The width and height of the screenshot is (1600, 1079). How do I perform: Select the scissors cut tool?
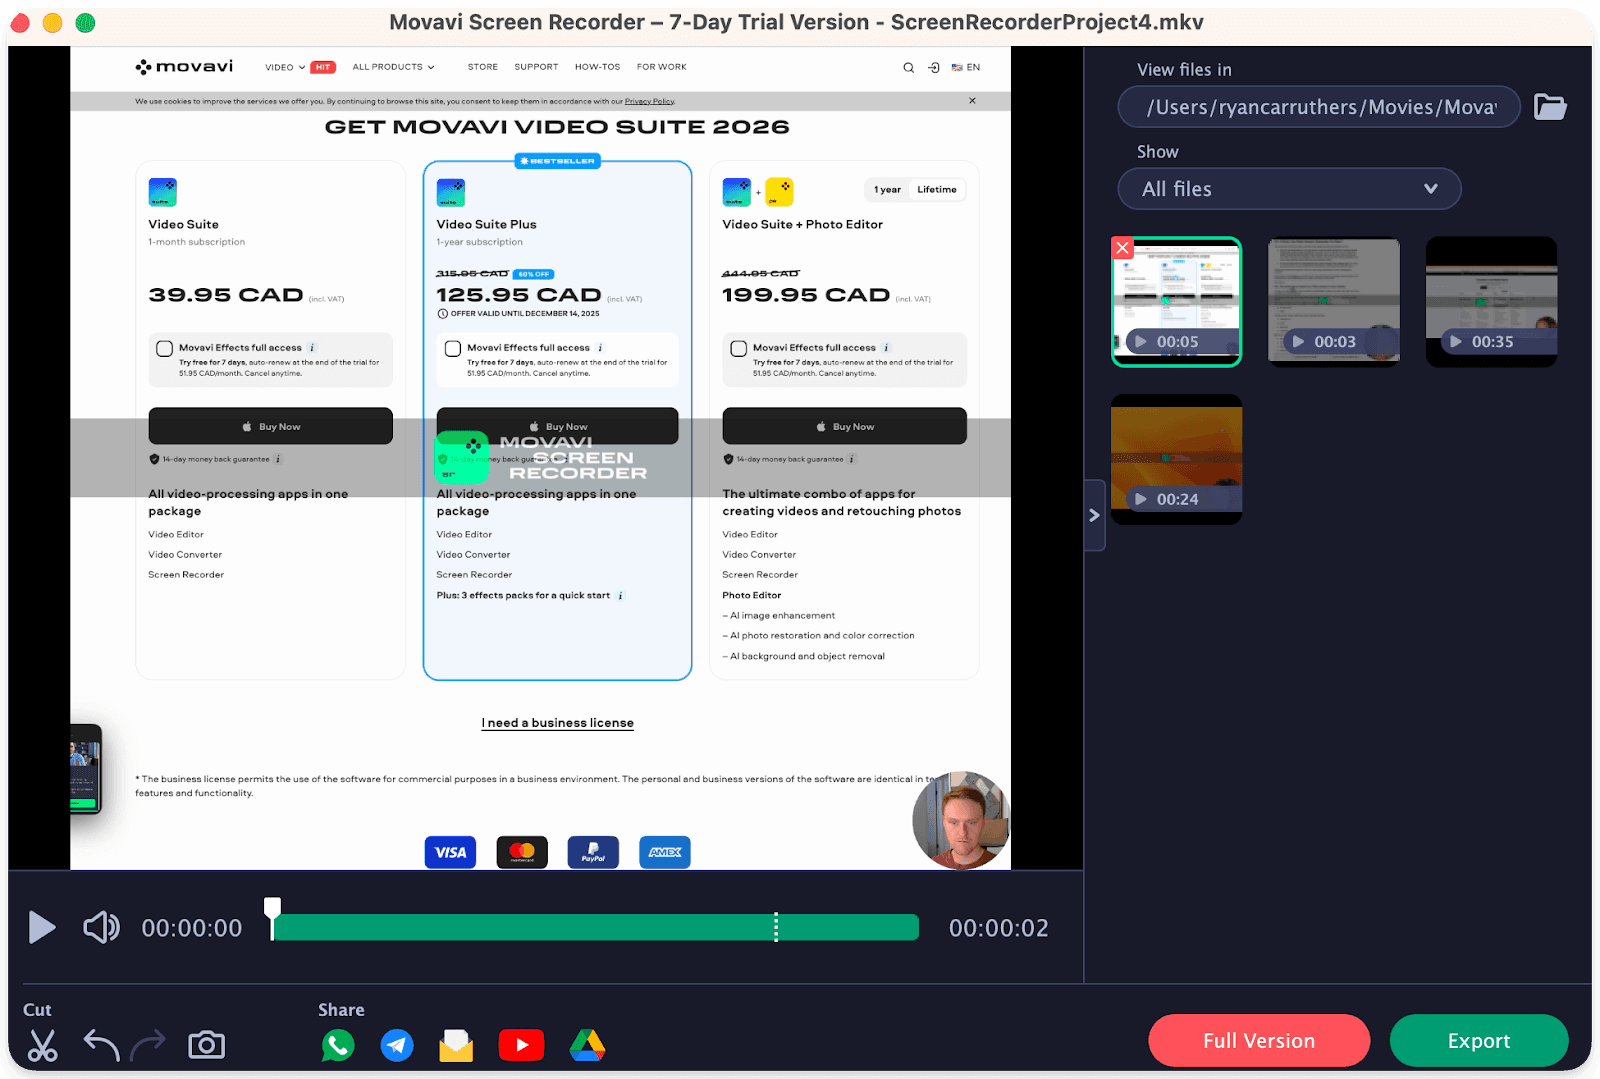pyautogui.click(x=42, y=1044)
